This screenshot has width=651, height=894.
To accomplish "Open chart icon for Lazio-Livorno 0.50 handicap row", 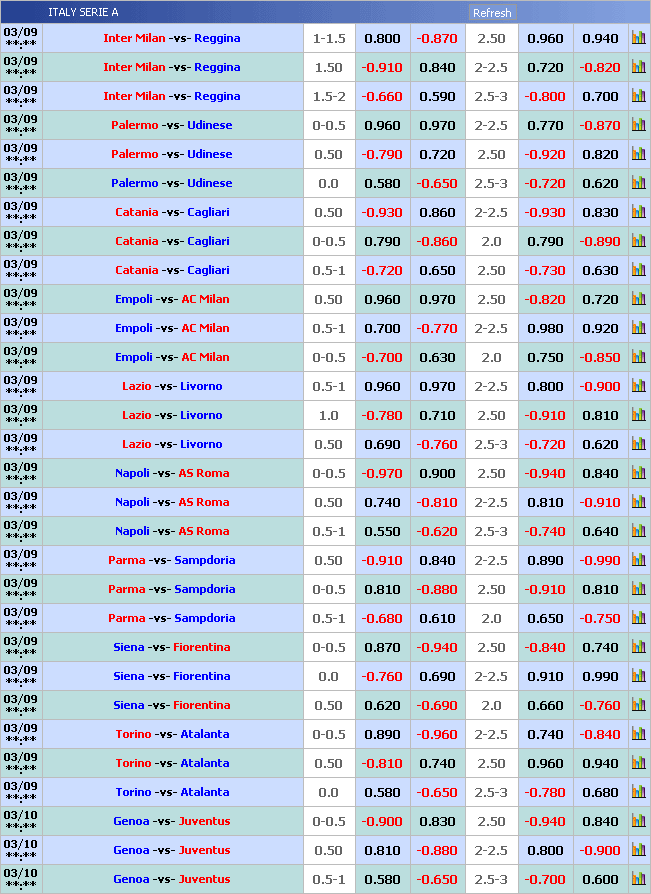I will click(638, 444).
